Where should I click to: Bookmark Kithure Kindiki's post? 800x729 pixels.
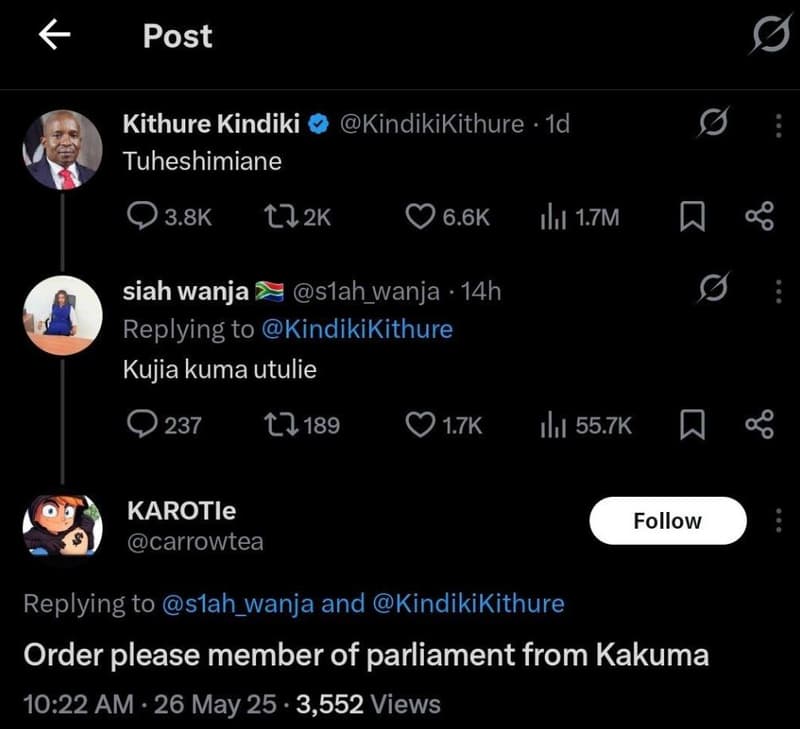[x=691, y=216]
